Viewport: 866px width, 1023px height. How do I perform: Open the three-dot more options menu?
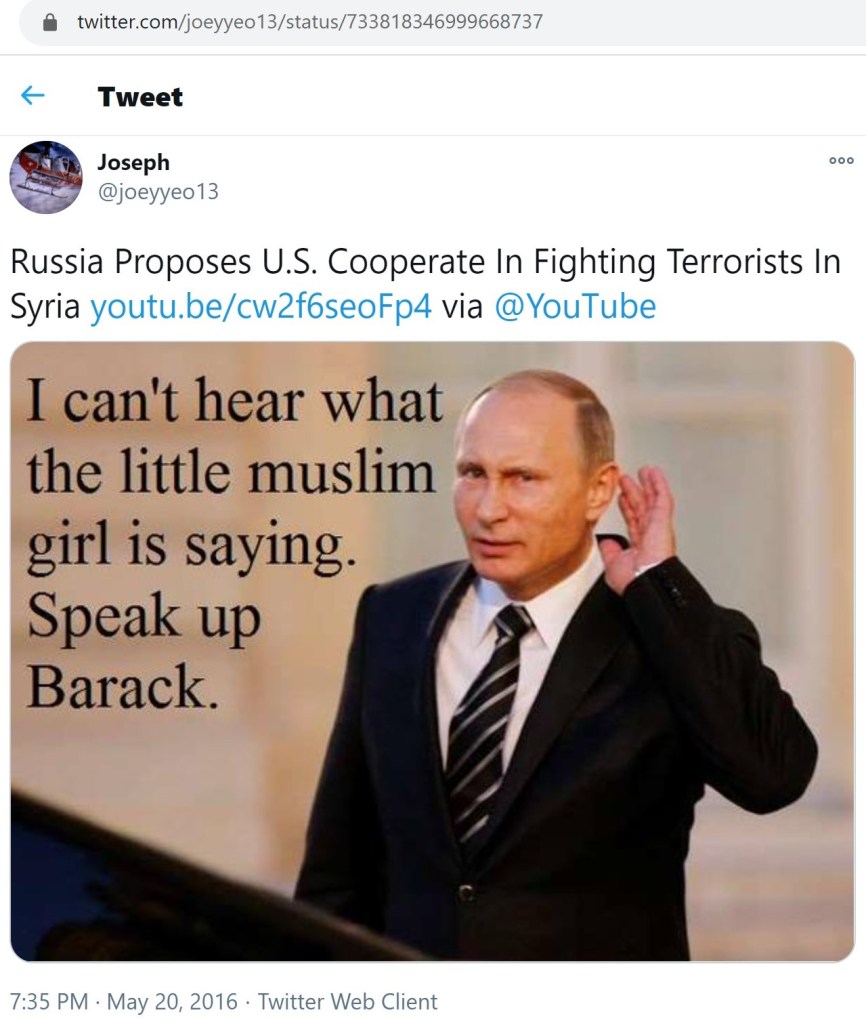(x=841, y=160)
